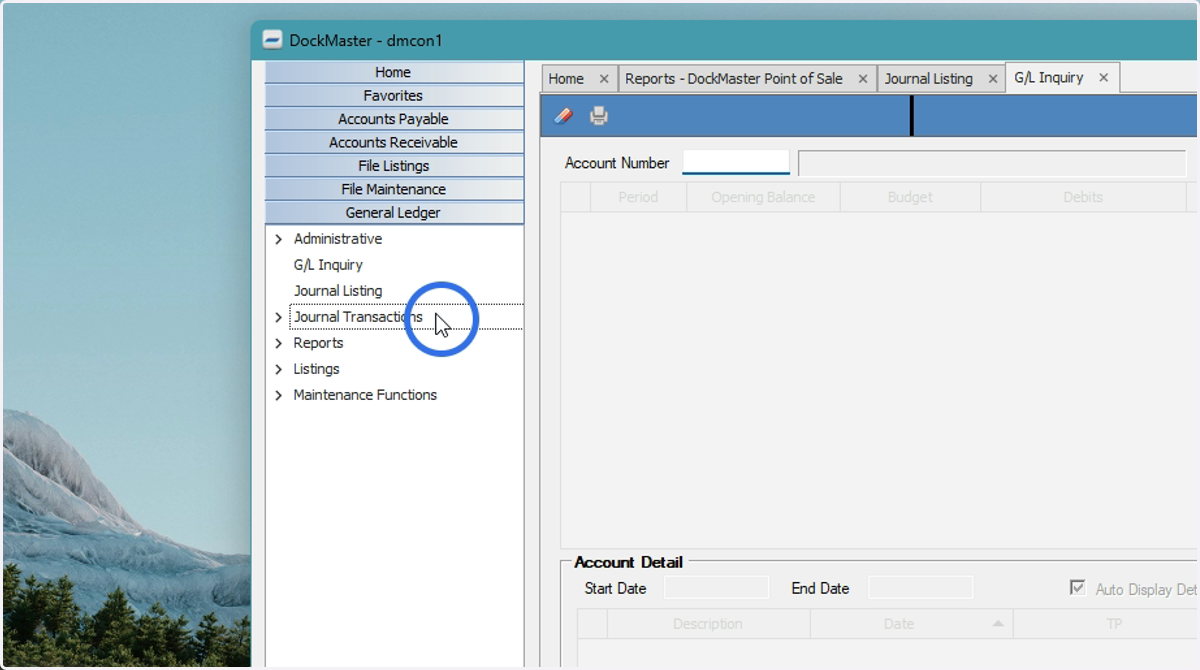This screenshot has width=1200, height=670.
Task: Expand the Listings tree node
Action: coord(278,369)
